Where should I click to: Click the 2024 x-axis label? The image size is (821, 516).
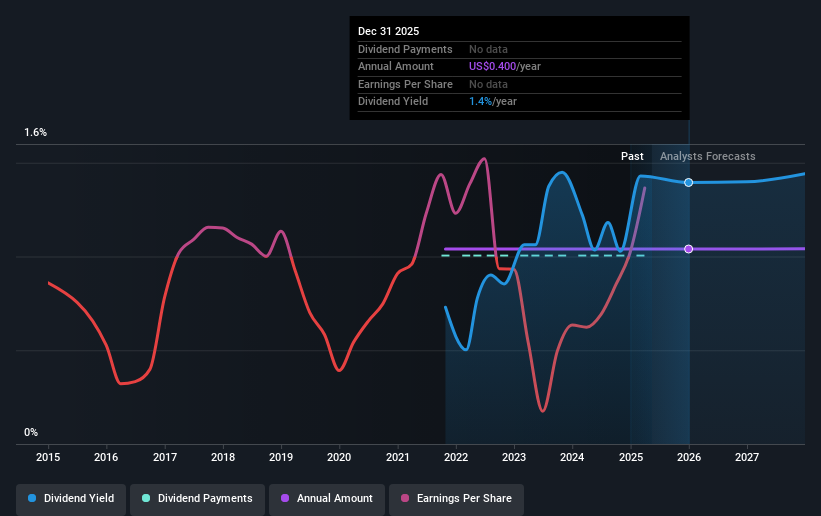coord(572,457)
